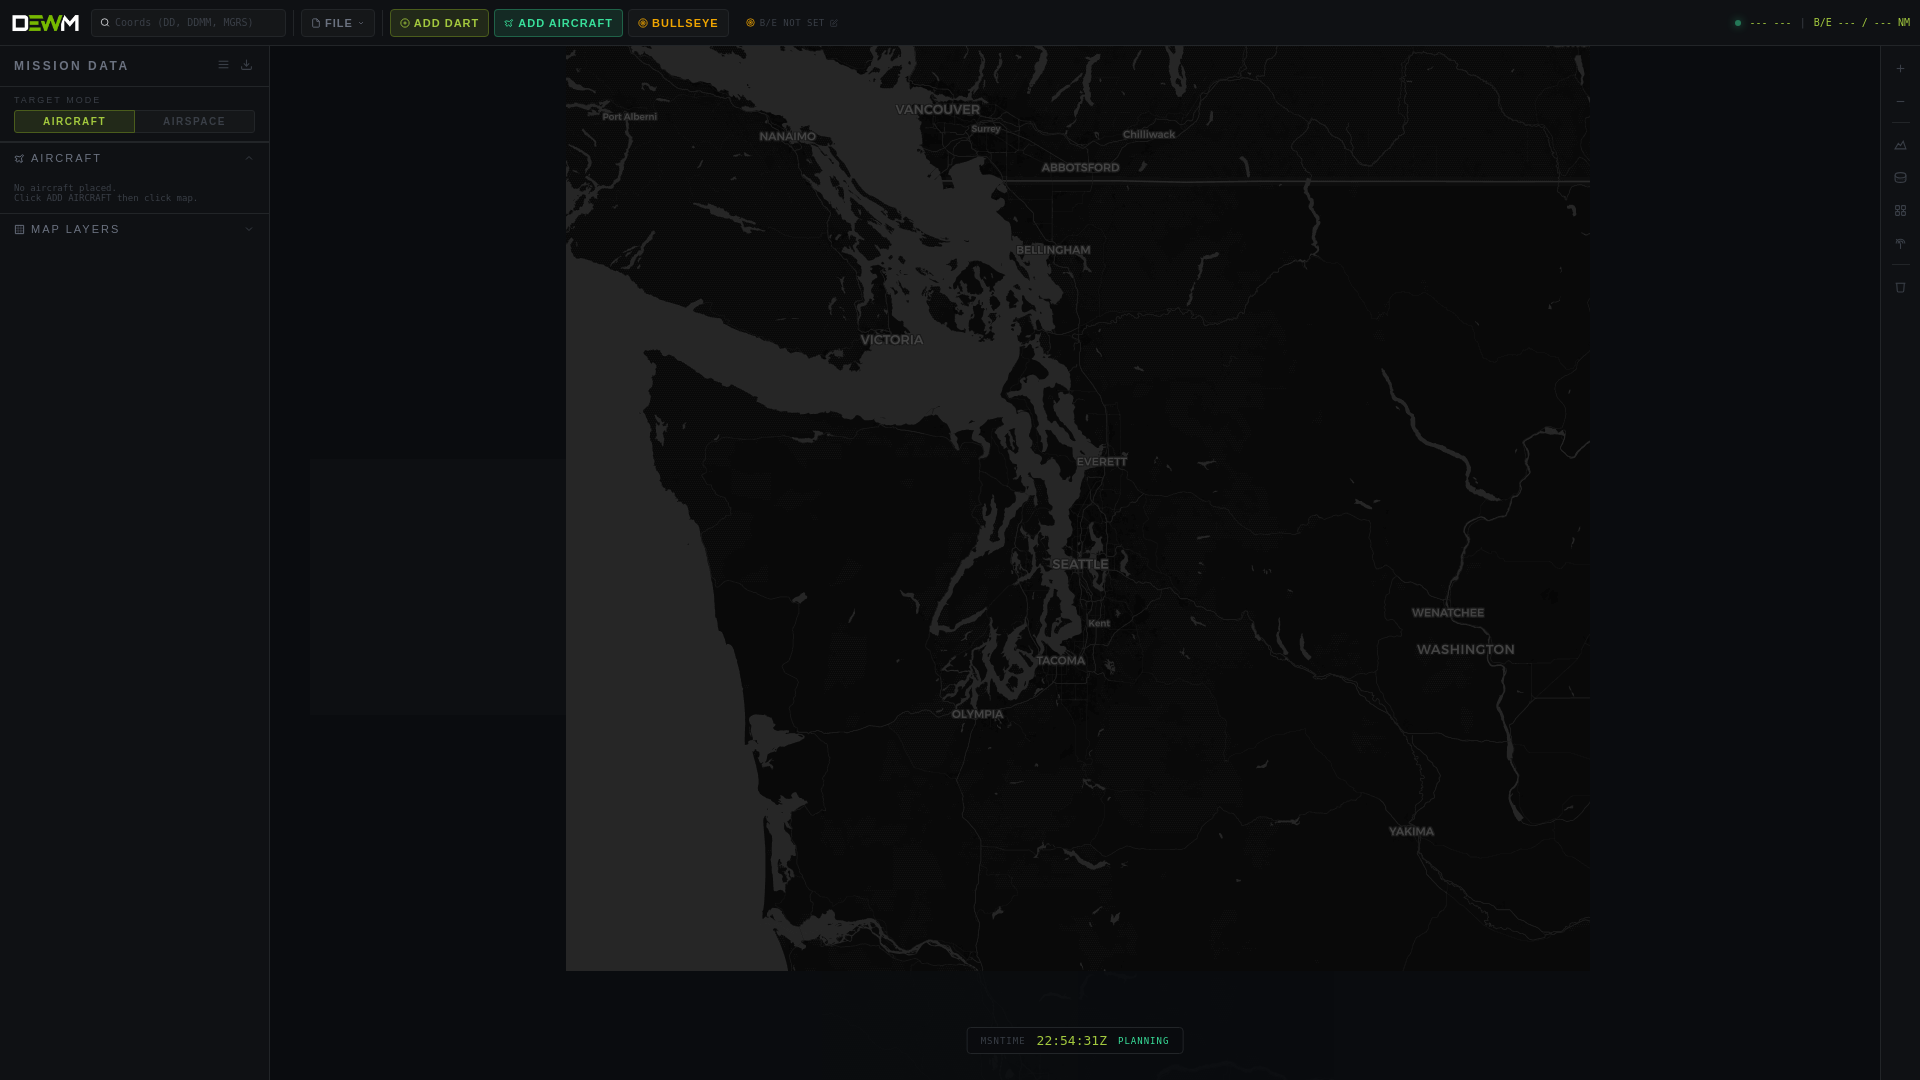Click the green status dot indicator
The height and width of the screenshot is (1080, 1920).
(x=1738, y=23)
